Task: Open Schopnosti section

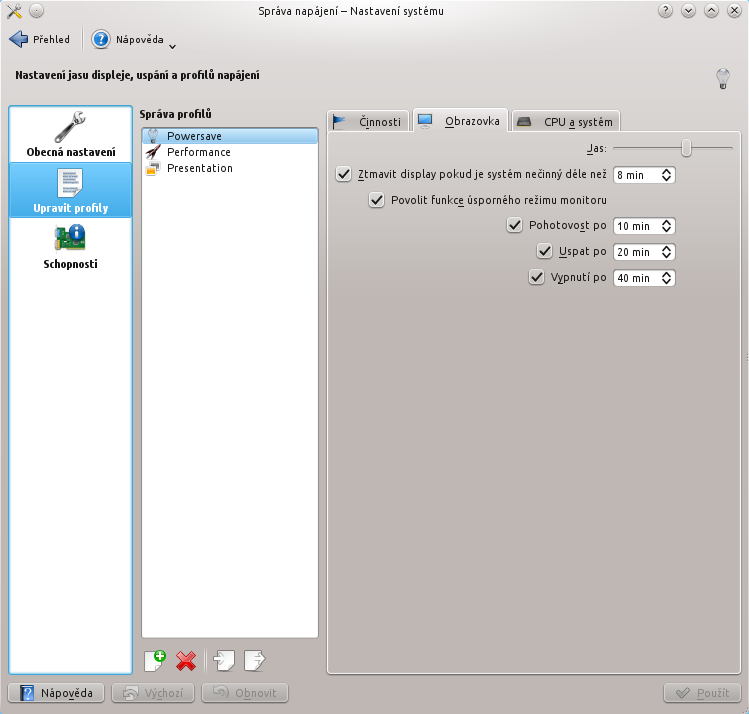Action: coord(71,246)
